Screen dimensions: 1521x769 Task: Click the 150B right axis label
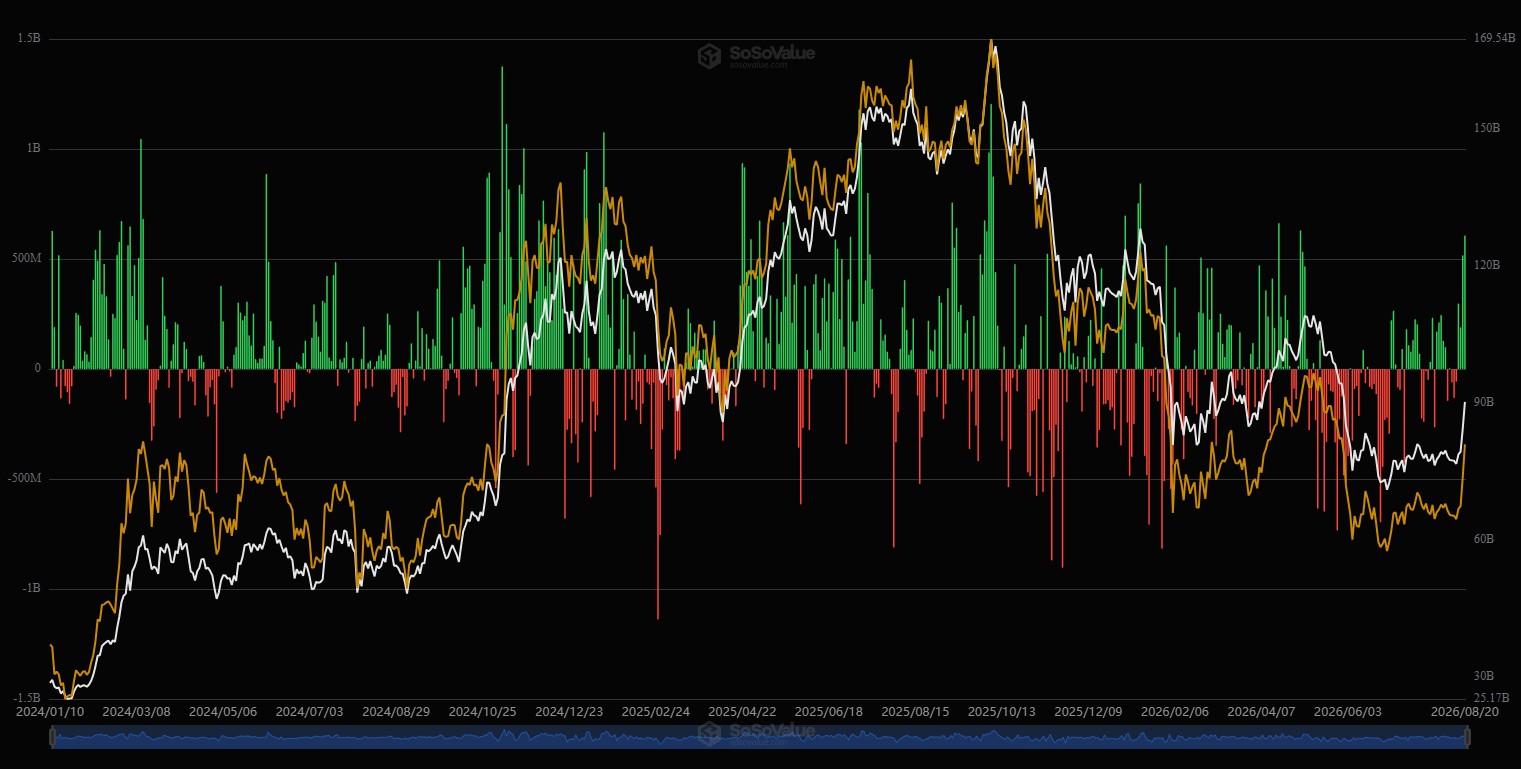pos(1487,128)
